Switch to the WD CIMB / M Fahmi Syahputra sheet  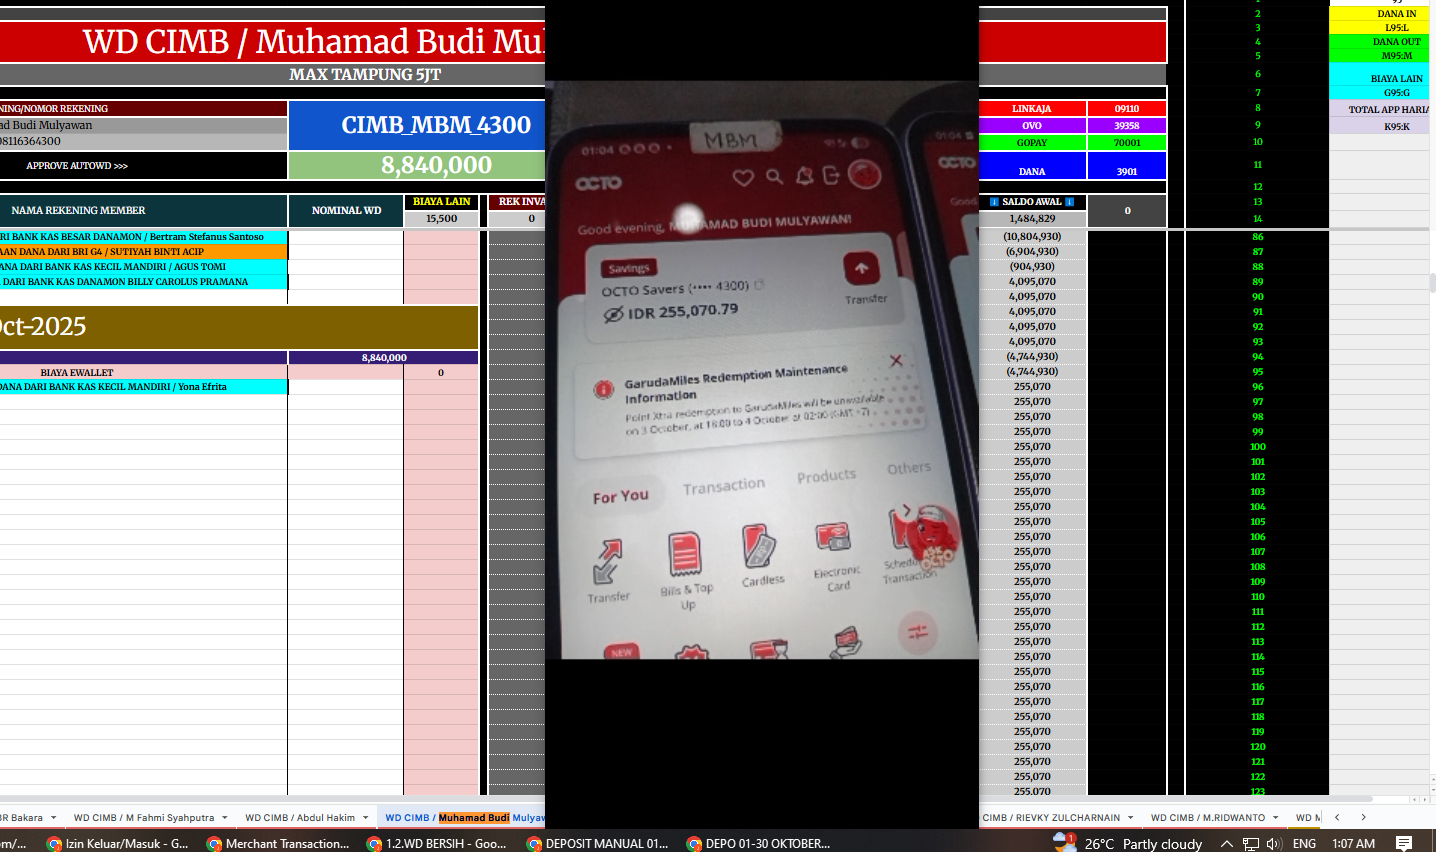[x=144, y=817]
